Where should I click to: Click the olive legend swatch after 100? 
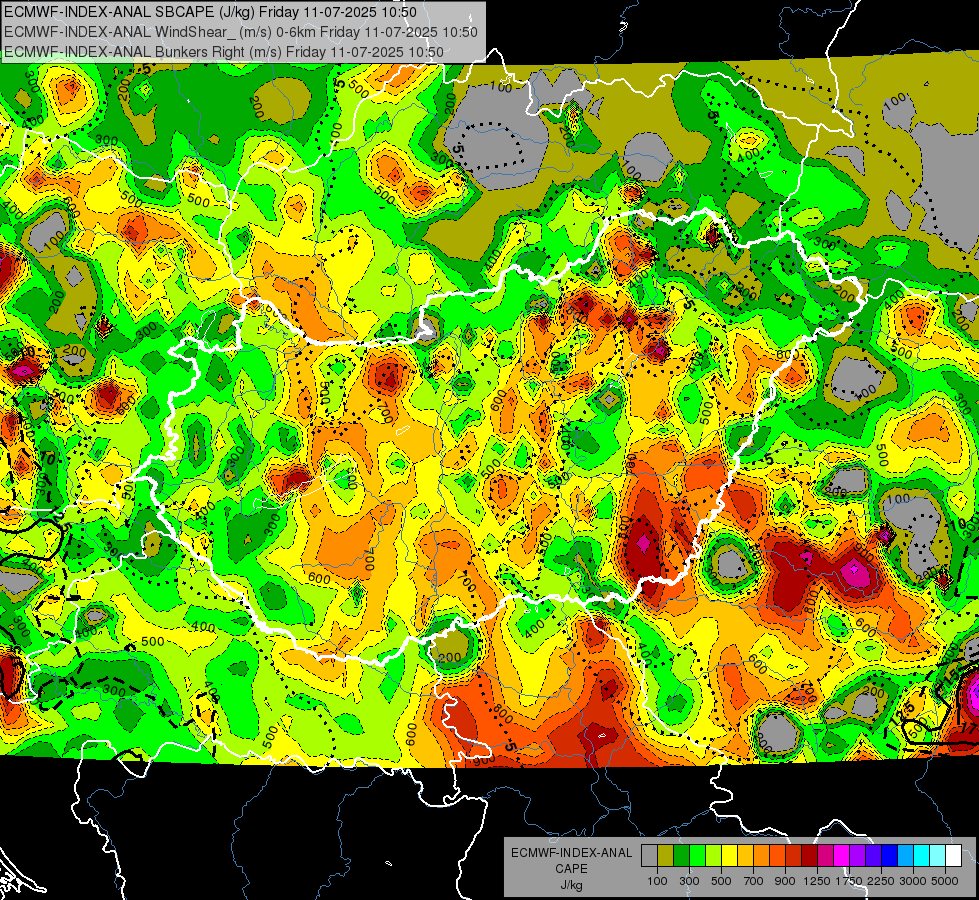pyautogui.click(x=666, y=855)
